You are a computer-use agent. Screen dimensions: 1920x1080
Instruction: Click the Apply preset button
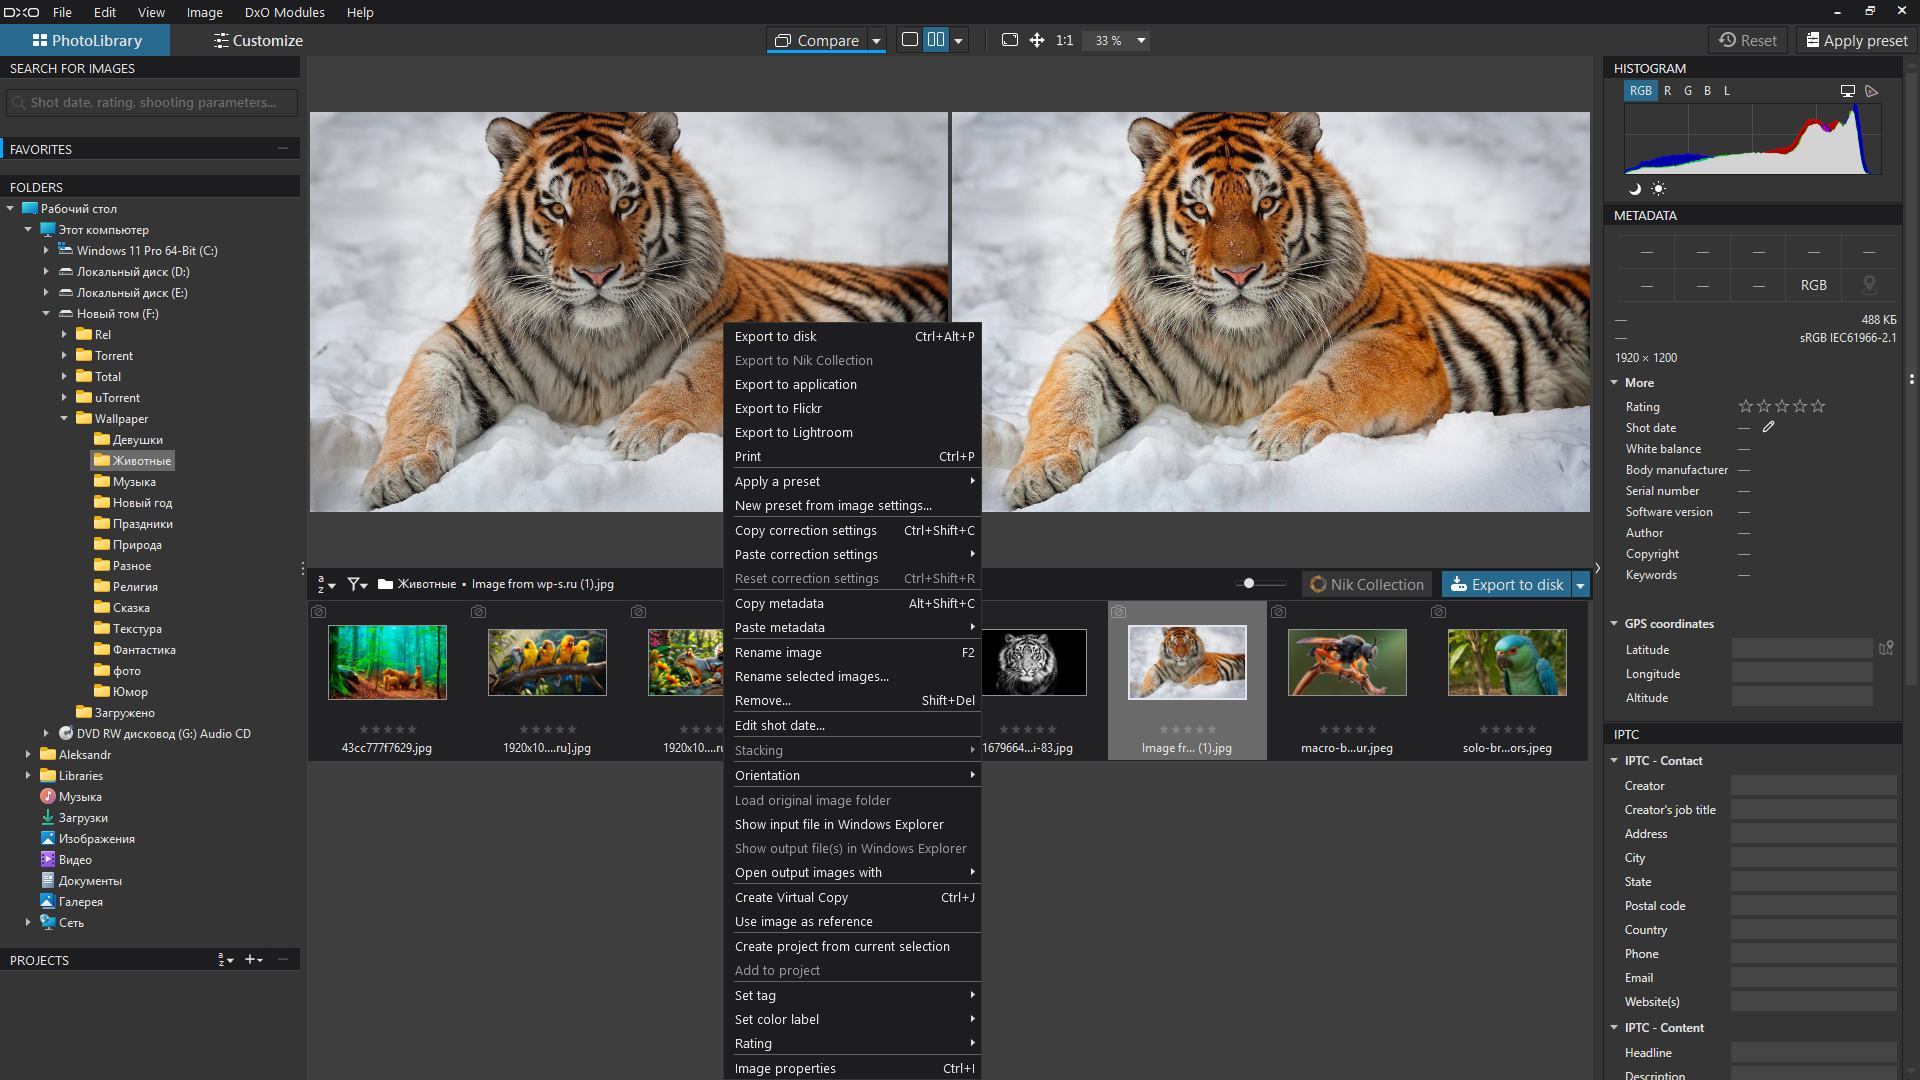[1856, 41]
